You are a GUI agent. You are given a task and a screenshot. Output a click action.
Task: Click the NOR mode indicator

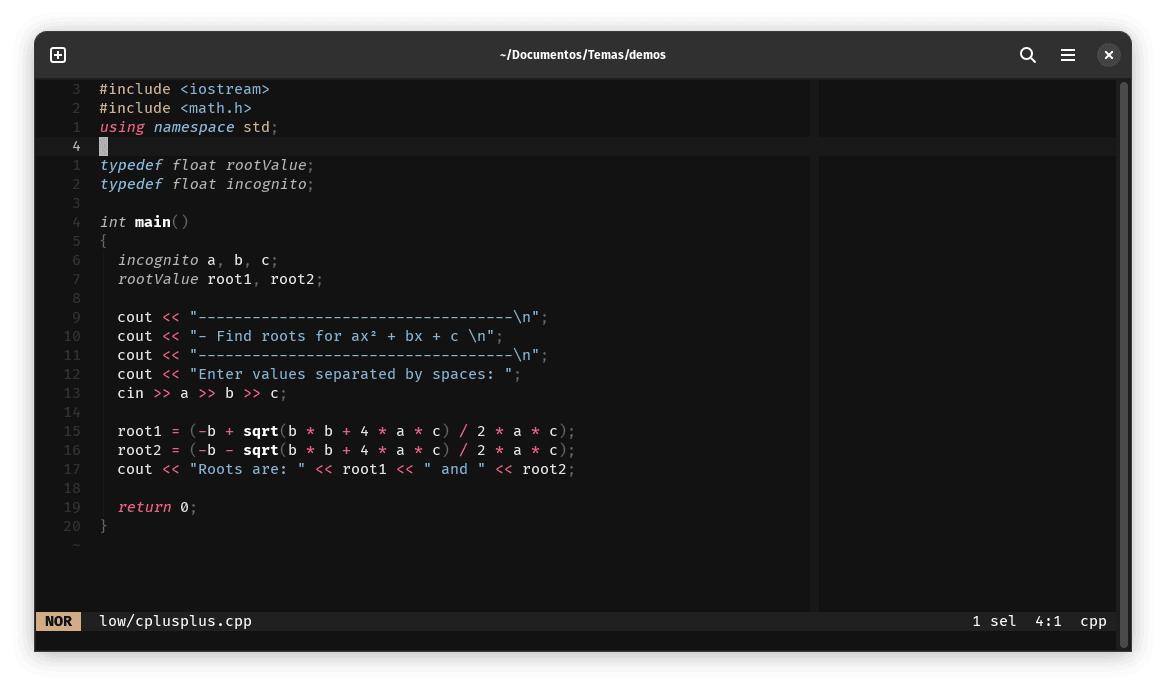[x=59, y=621]
